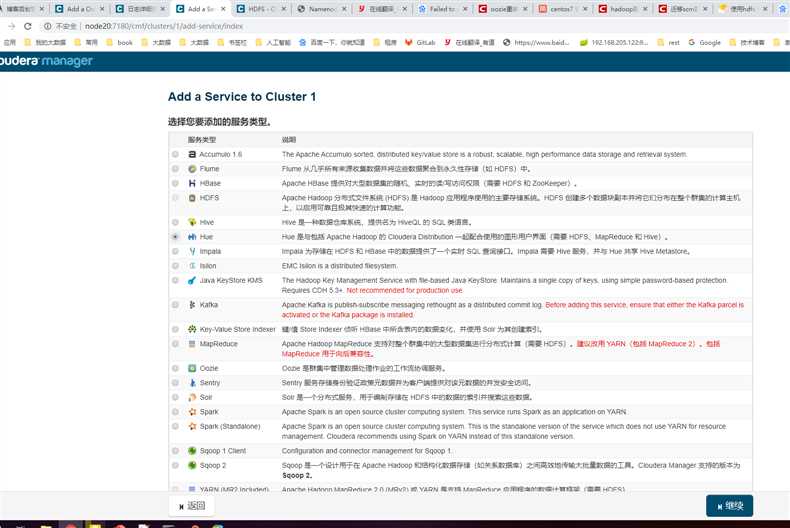790x528 pixels.
Task: Click the Key-Value Store Indexer icon
Action: coord(192,329)
